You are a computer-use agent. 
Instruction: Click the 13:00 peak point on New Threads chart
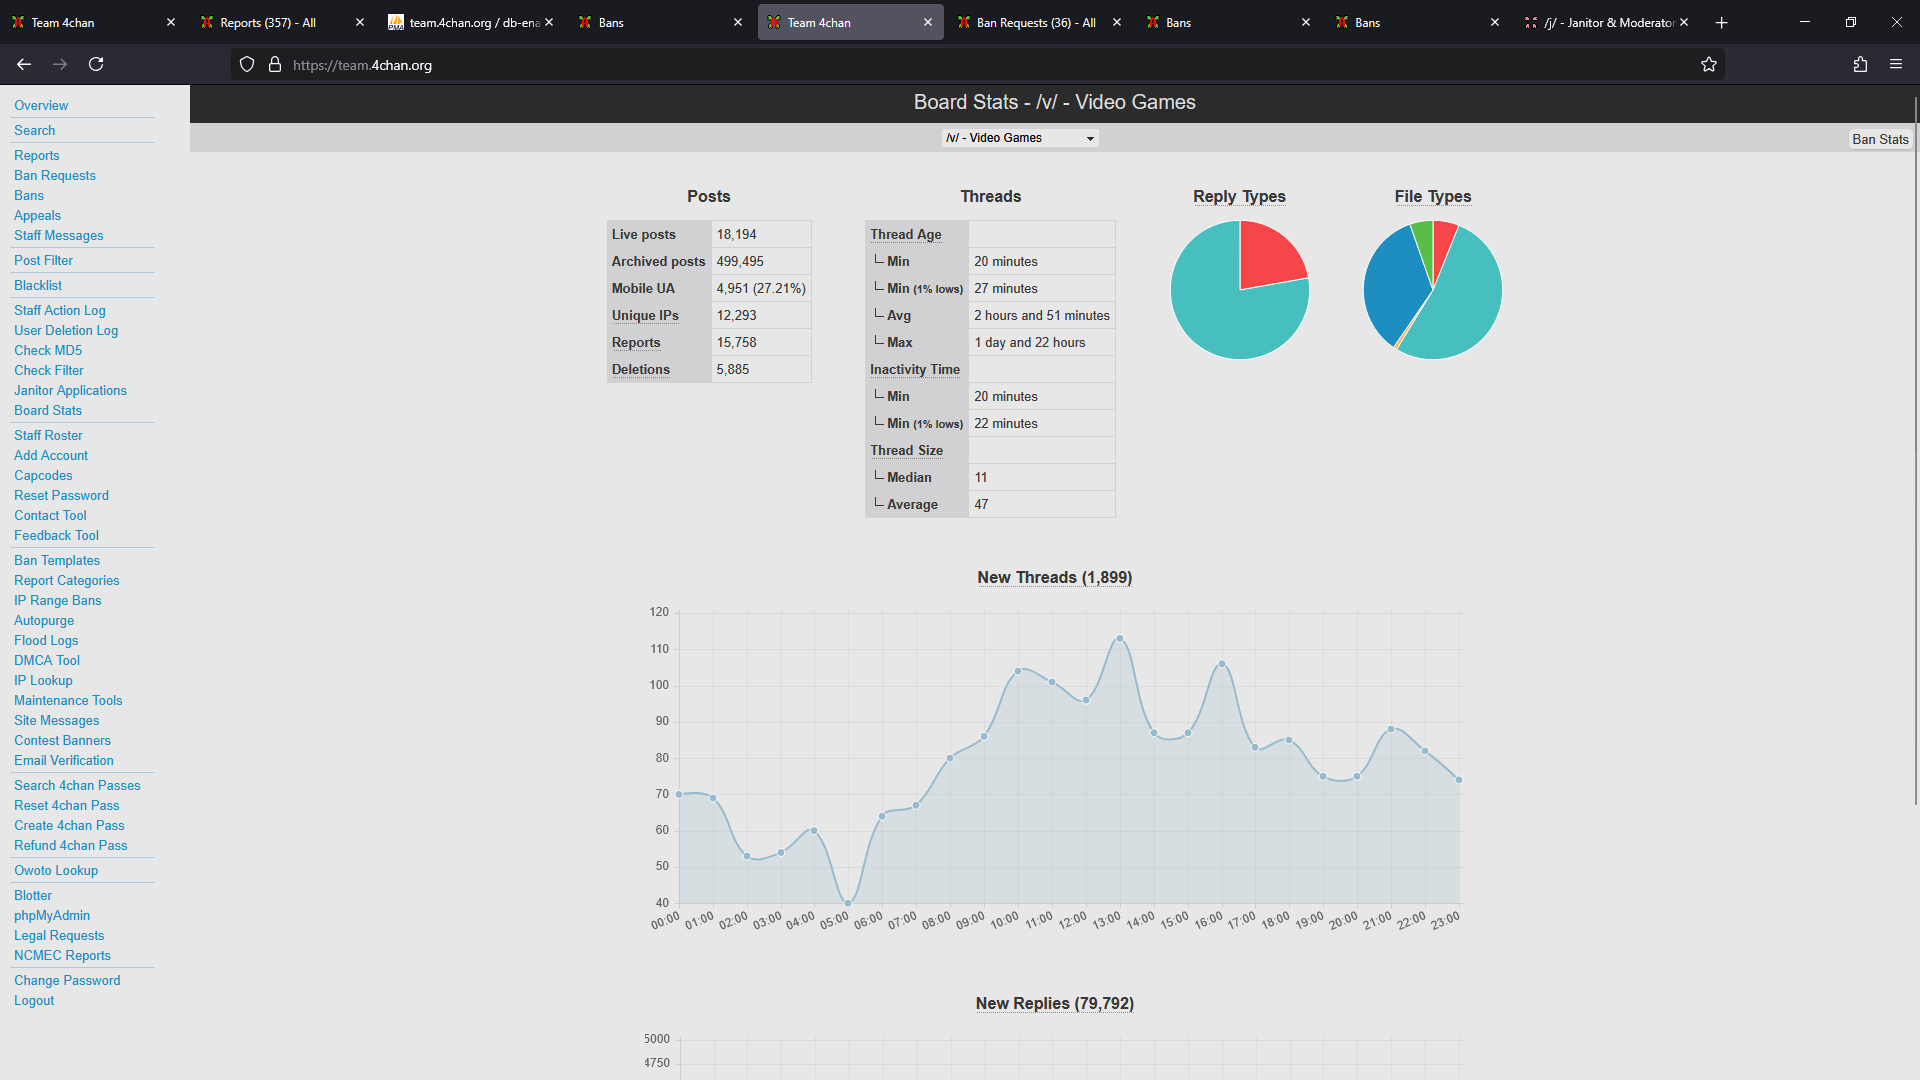coord(1120,638)
